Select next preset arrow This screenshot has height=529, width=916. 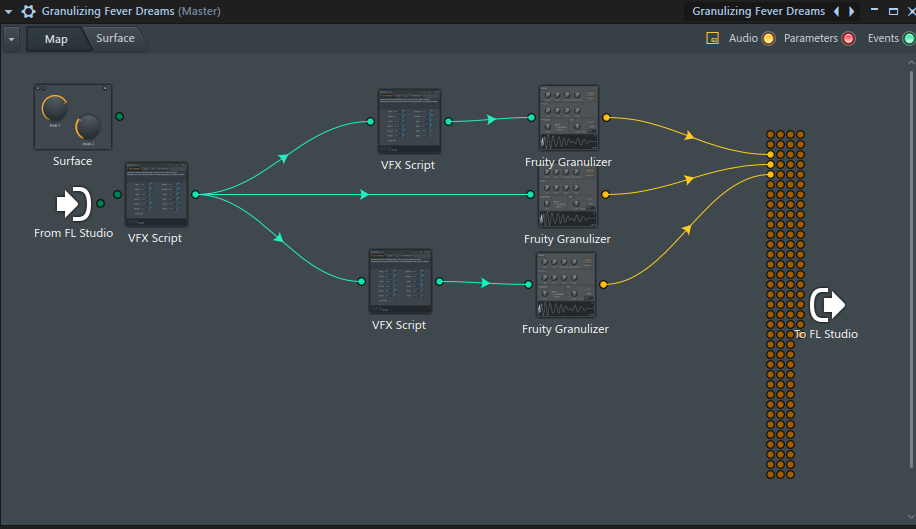pos(852,11)
